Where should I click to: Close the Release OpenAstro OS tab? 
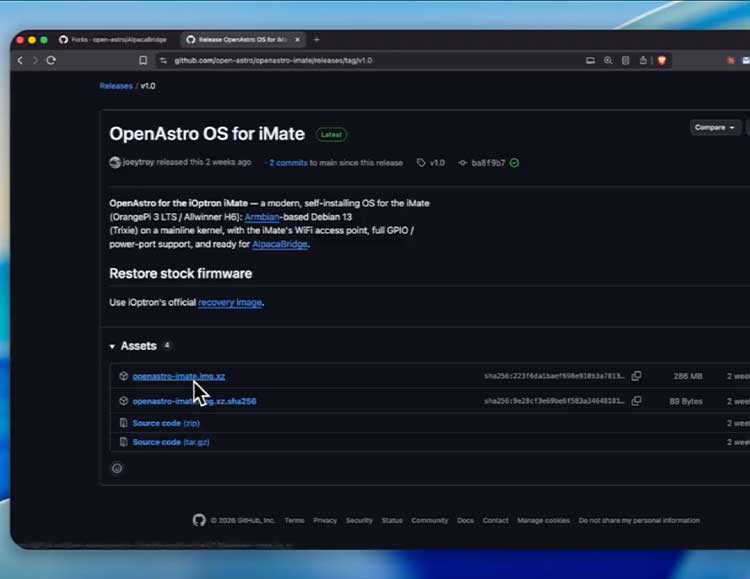298,40
